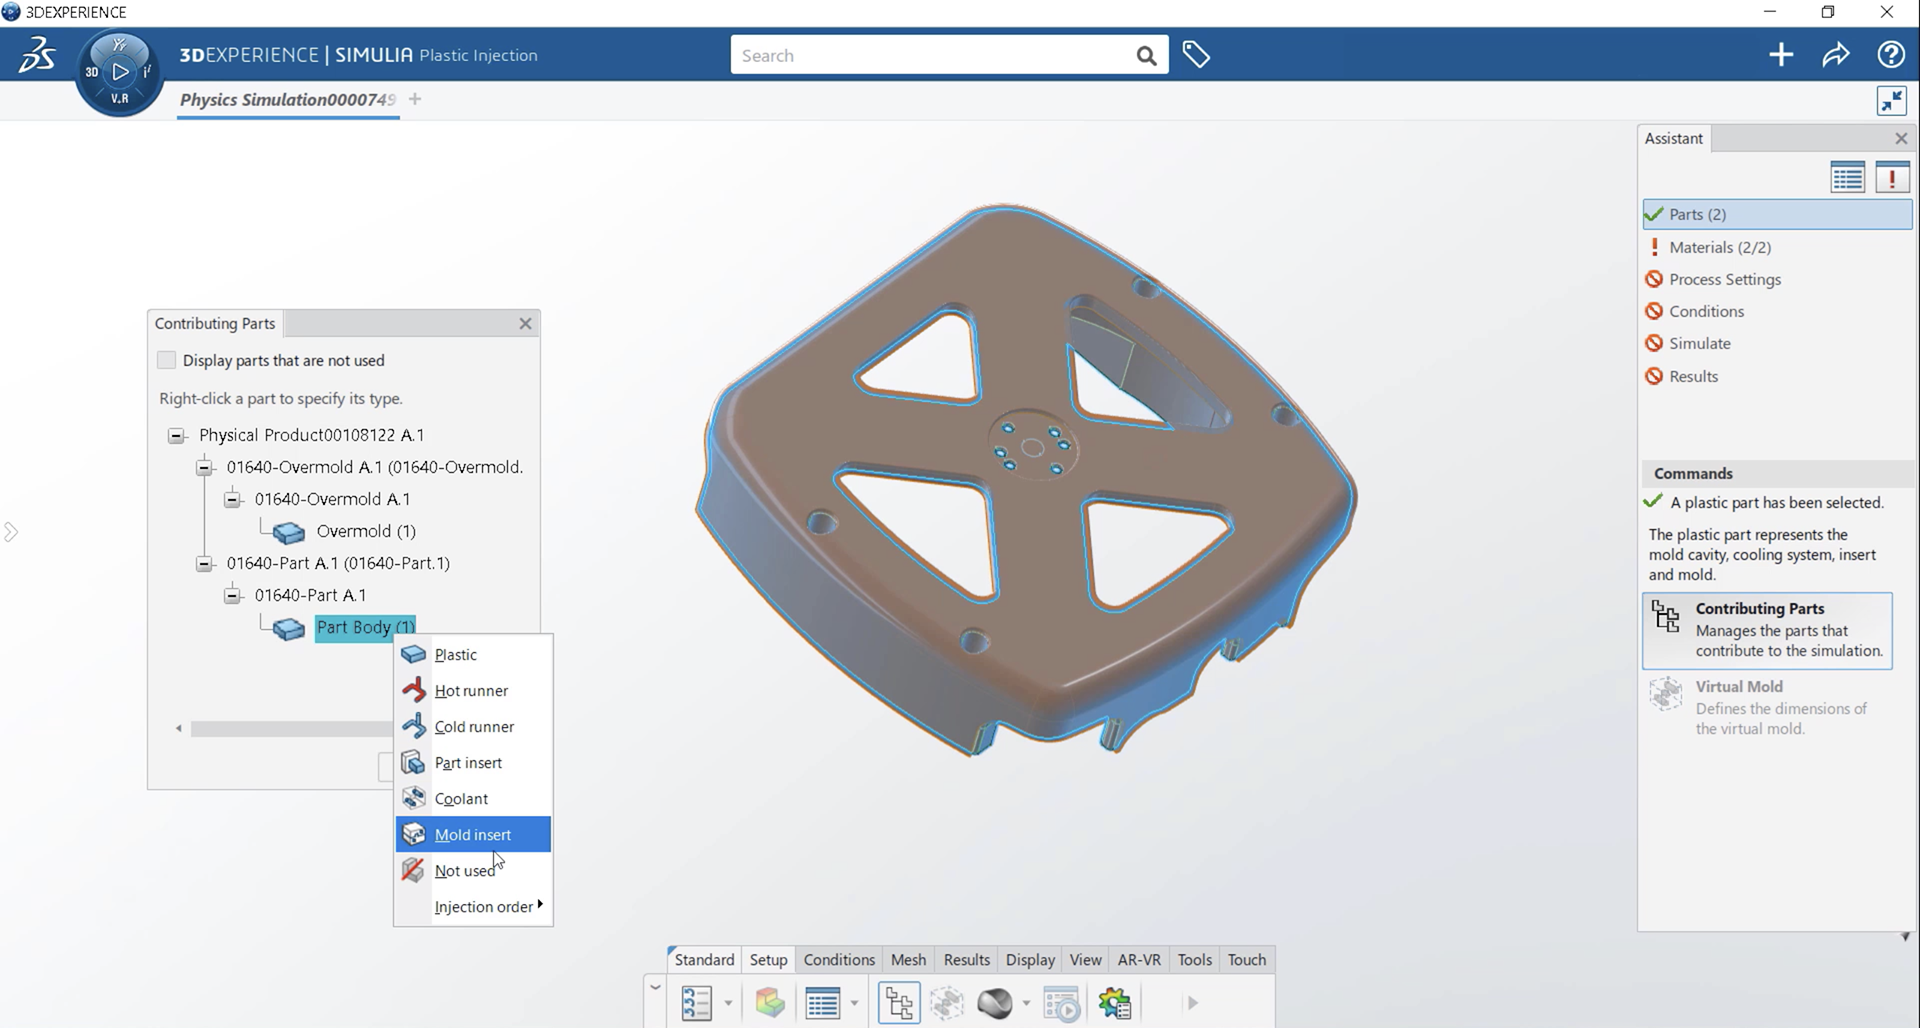
Task: Click the colored material block toolbar icon
Action: click(x=770, y=1003)
